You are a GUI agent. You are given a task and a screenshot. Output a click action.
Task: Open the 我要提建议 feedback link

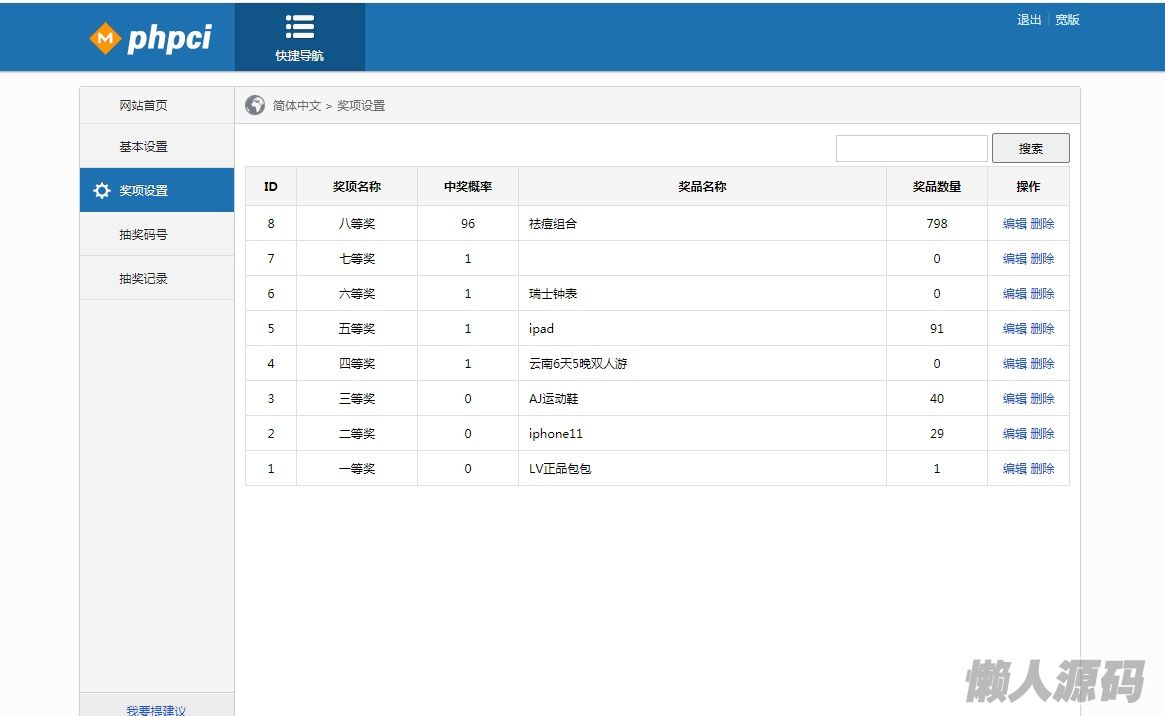coord(156,709)
